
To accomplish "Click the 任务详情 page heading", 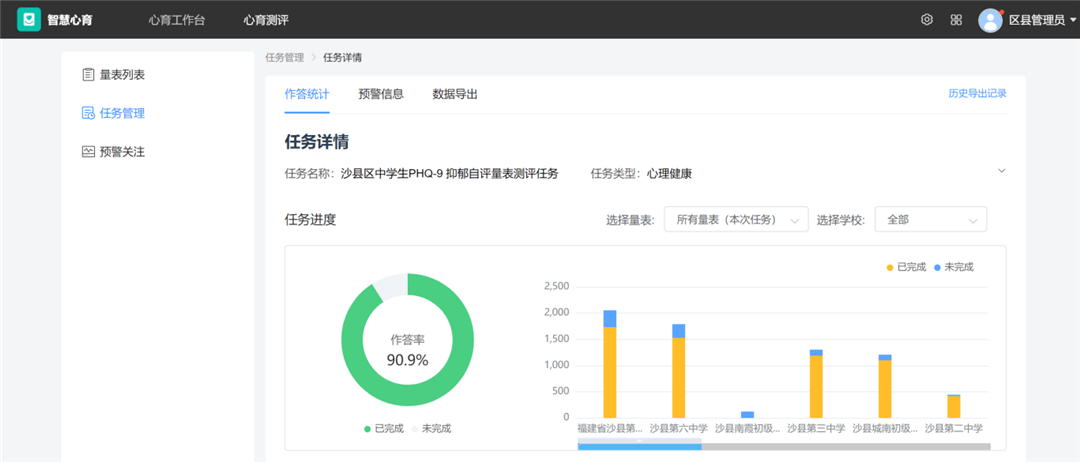I will coord(316,142).
